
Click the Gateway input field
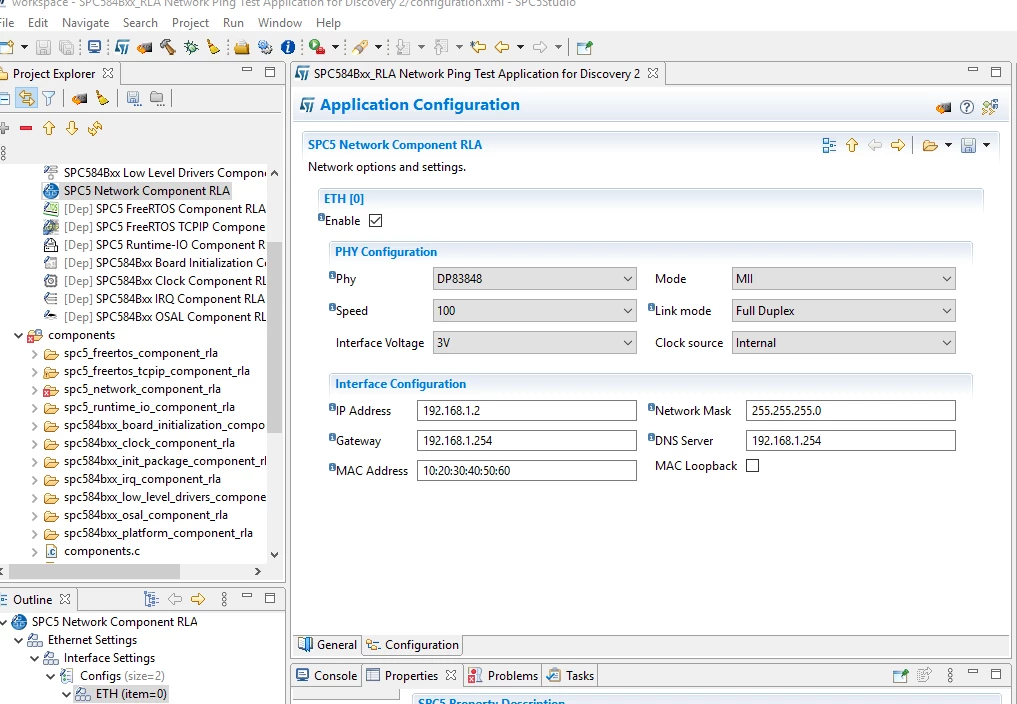527,441
